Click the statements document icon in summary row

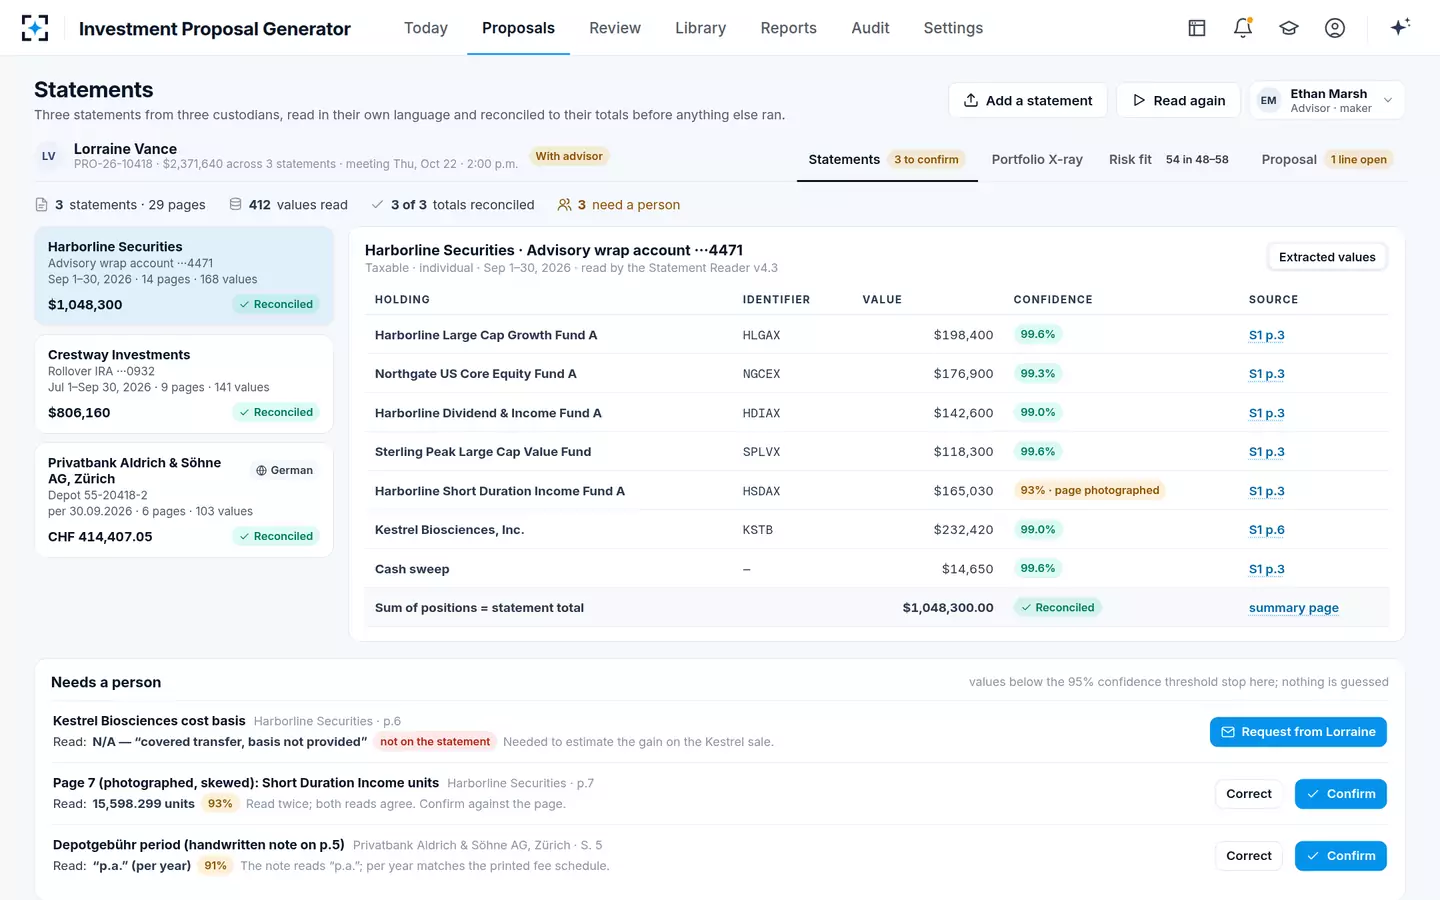[41, 205]
